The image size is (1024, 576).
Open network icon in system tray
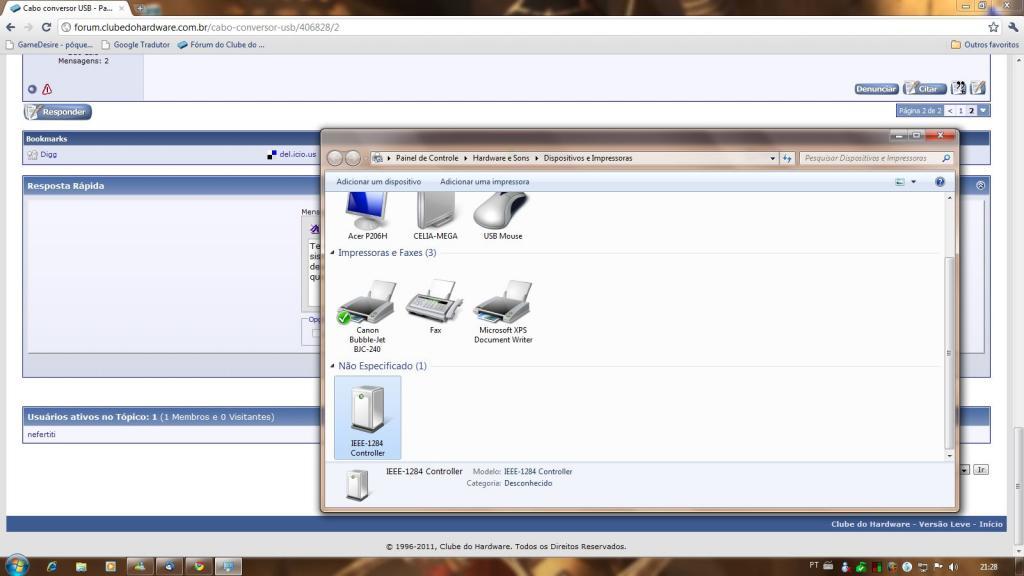pos(923,567)
